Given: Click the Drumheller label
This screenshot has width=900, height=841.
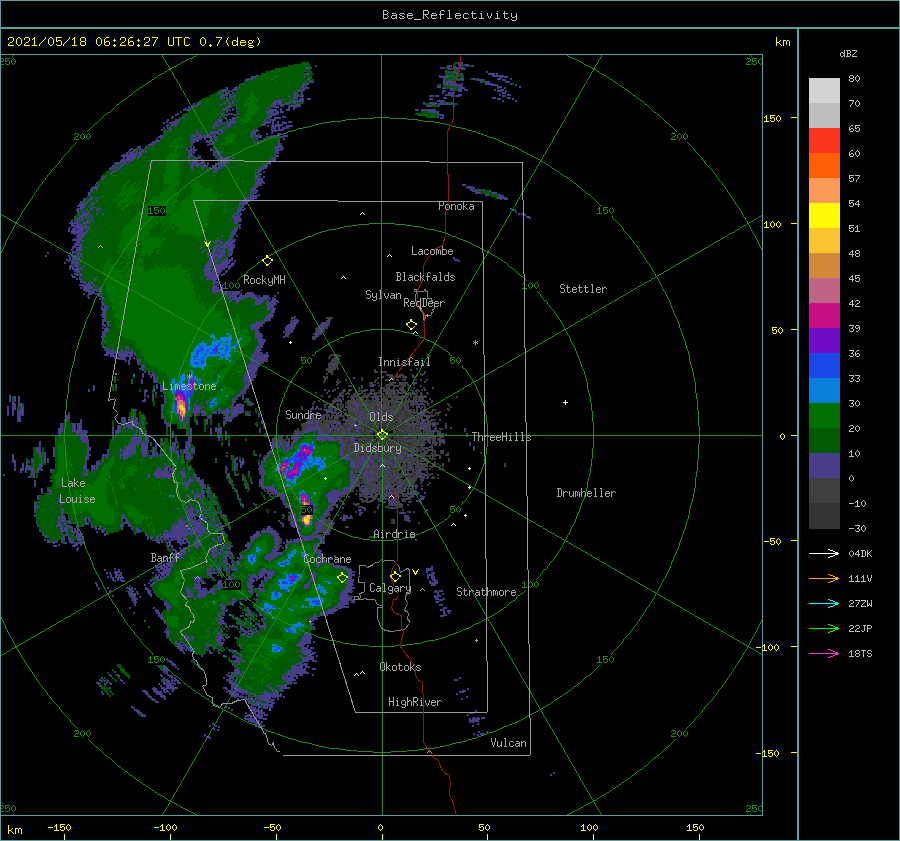Looking at the screenshot, I should coord(586,493).
